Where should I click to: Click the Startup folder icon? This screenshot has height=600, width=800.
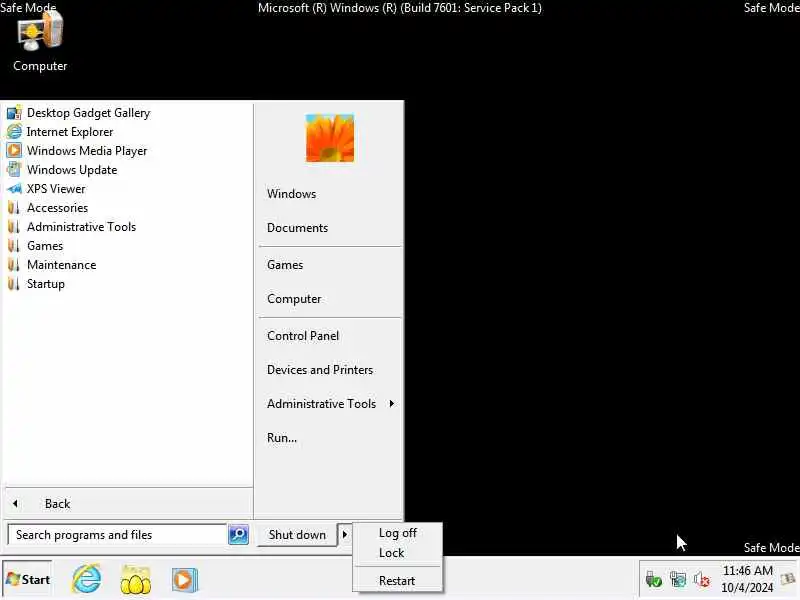pyautogui.click(x=14, y=284)
